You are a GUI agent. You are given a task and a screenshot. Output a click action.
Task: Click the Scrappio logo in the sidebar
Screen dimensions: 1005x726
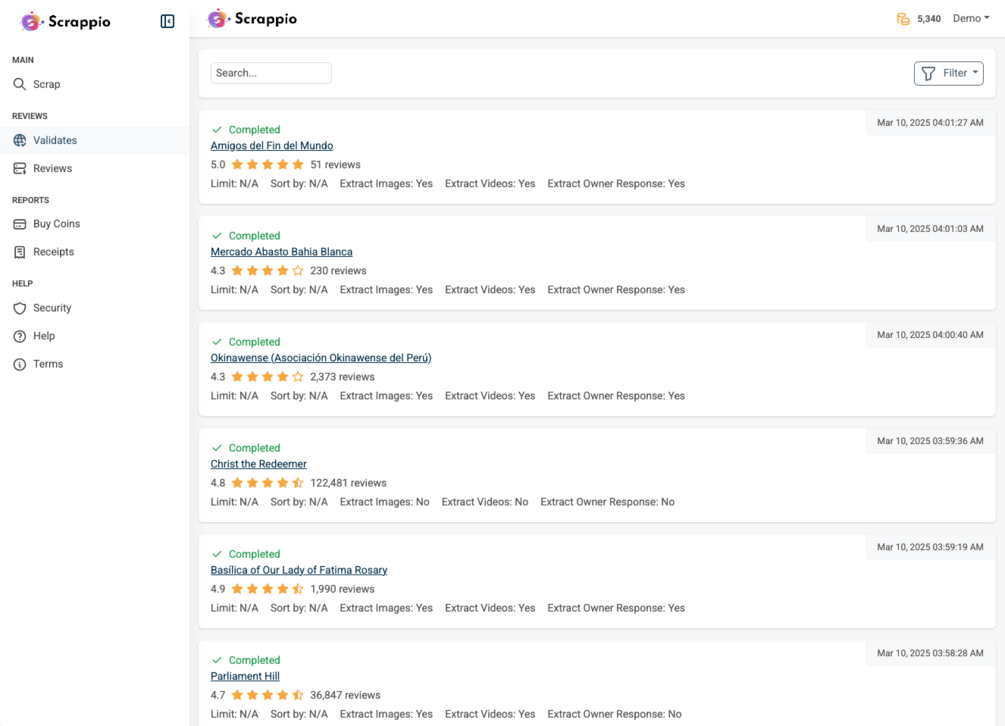(65, 21)
